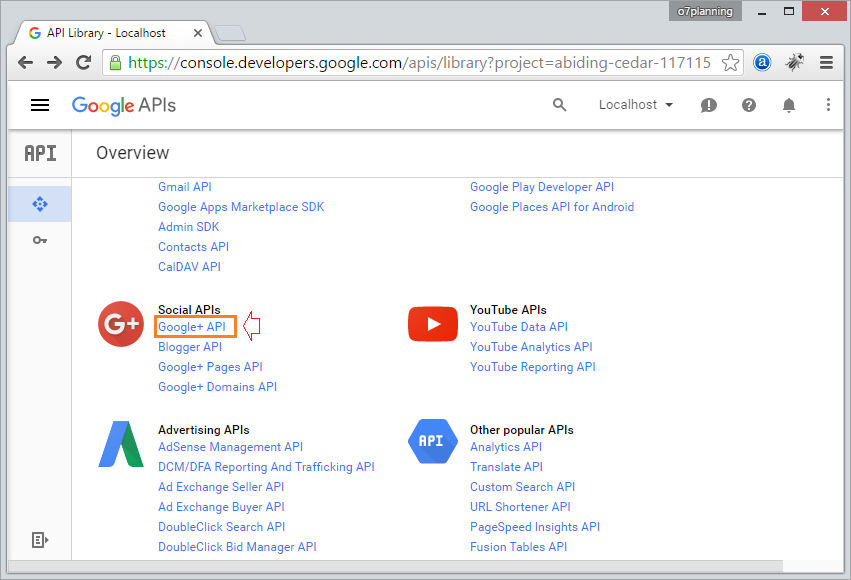Open the Translate API link
Viewport: 851px width, 580px height.
pos(506,467)
